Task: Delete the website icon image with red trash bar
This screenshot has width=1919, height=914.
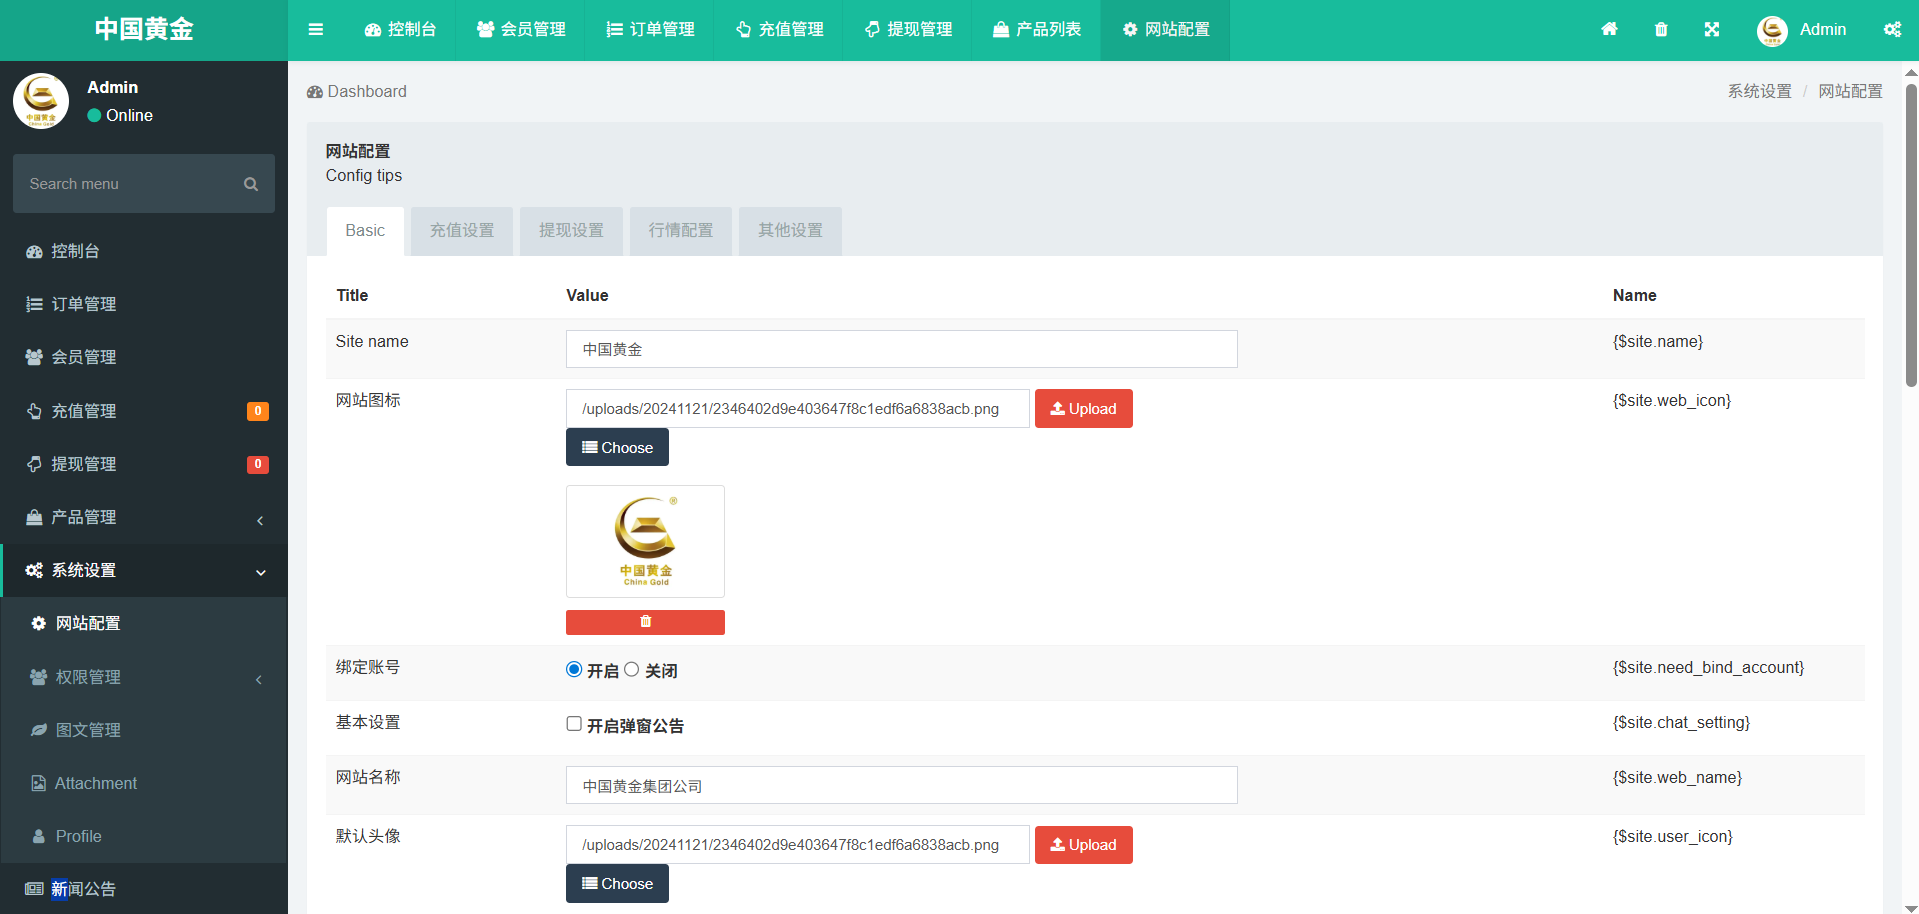Action: 645,622
